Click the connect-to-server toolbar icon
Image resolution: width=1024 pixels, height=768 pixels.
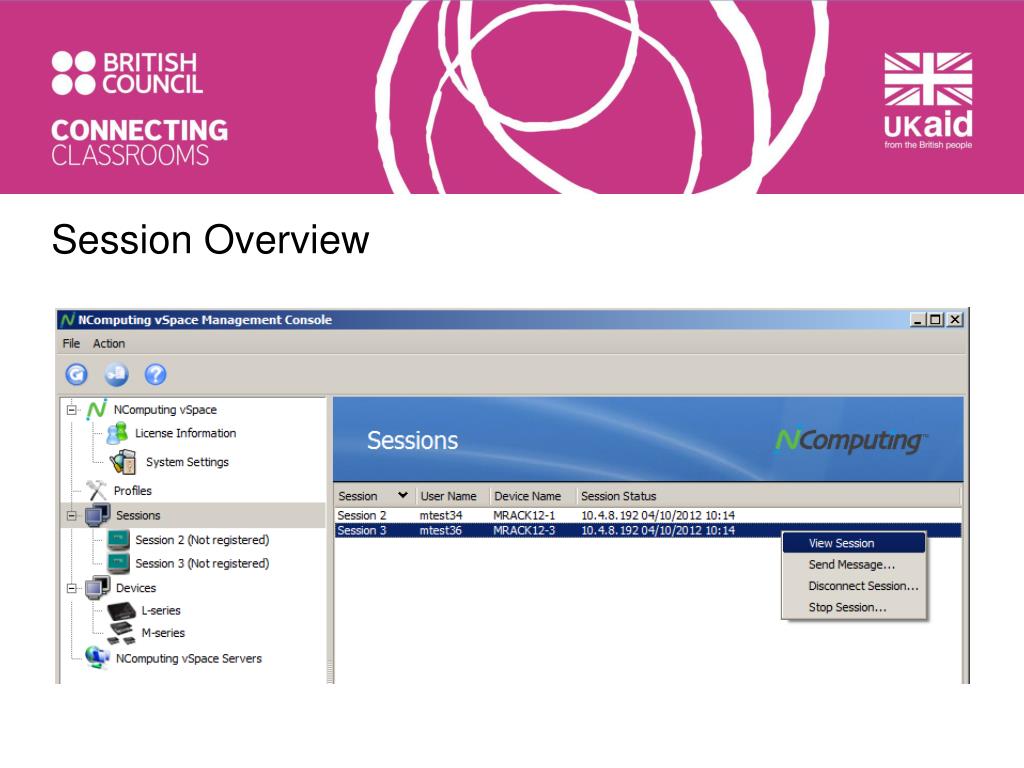point(116,374)
